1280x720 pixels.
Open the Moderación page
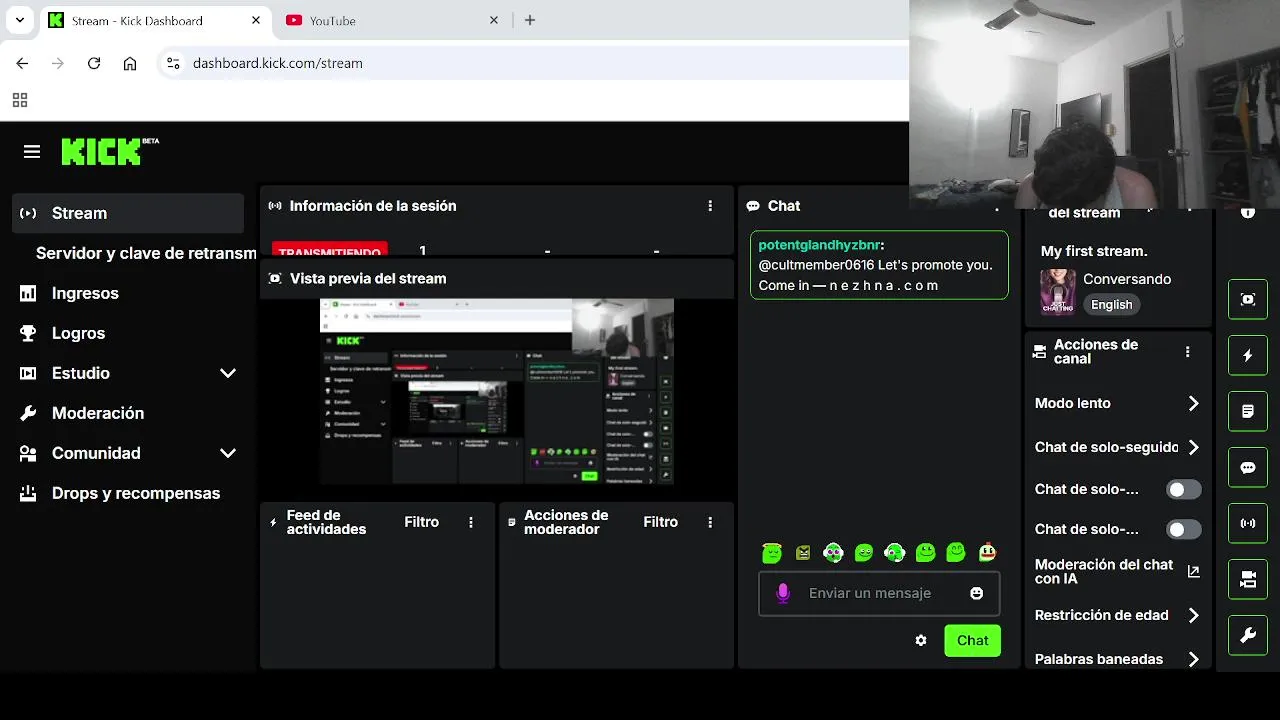tap(98, 413)
